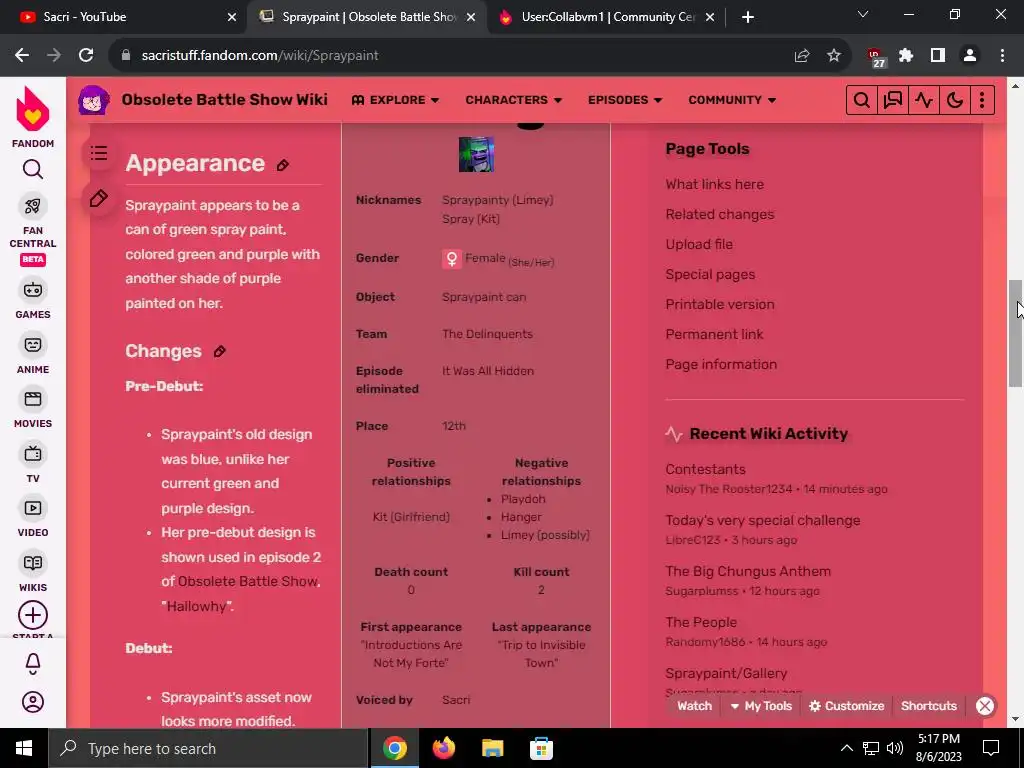Open Special pages link
1024x768 pixels.
point(710,274)
